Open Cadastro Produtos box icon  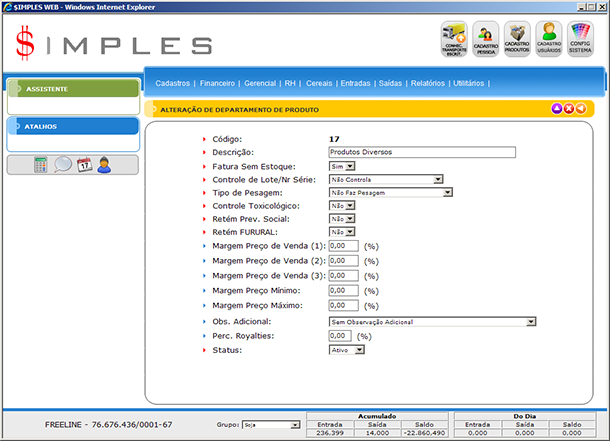click(517, 40)
